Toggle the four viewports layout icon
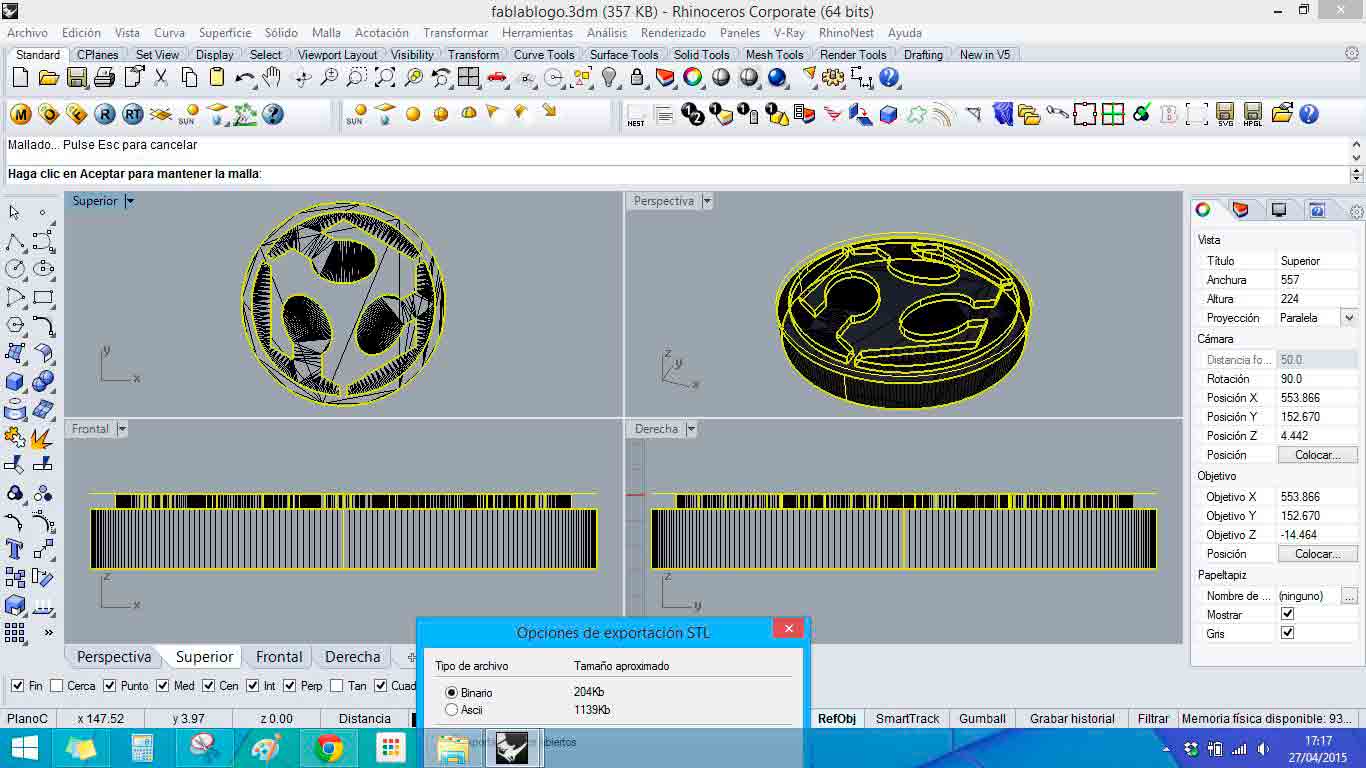This screenshot has height=768, width=1366. (468, 78)
